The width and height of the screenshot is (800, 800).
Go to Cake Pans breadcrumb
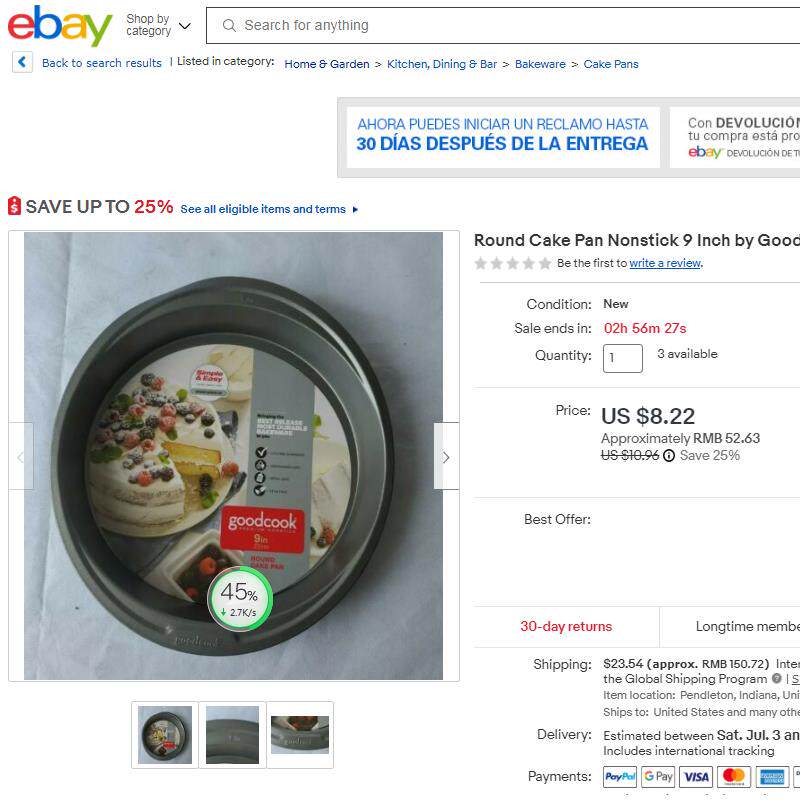[611, 64]
